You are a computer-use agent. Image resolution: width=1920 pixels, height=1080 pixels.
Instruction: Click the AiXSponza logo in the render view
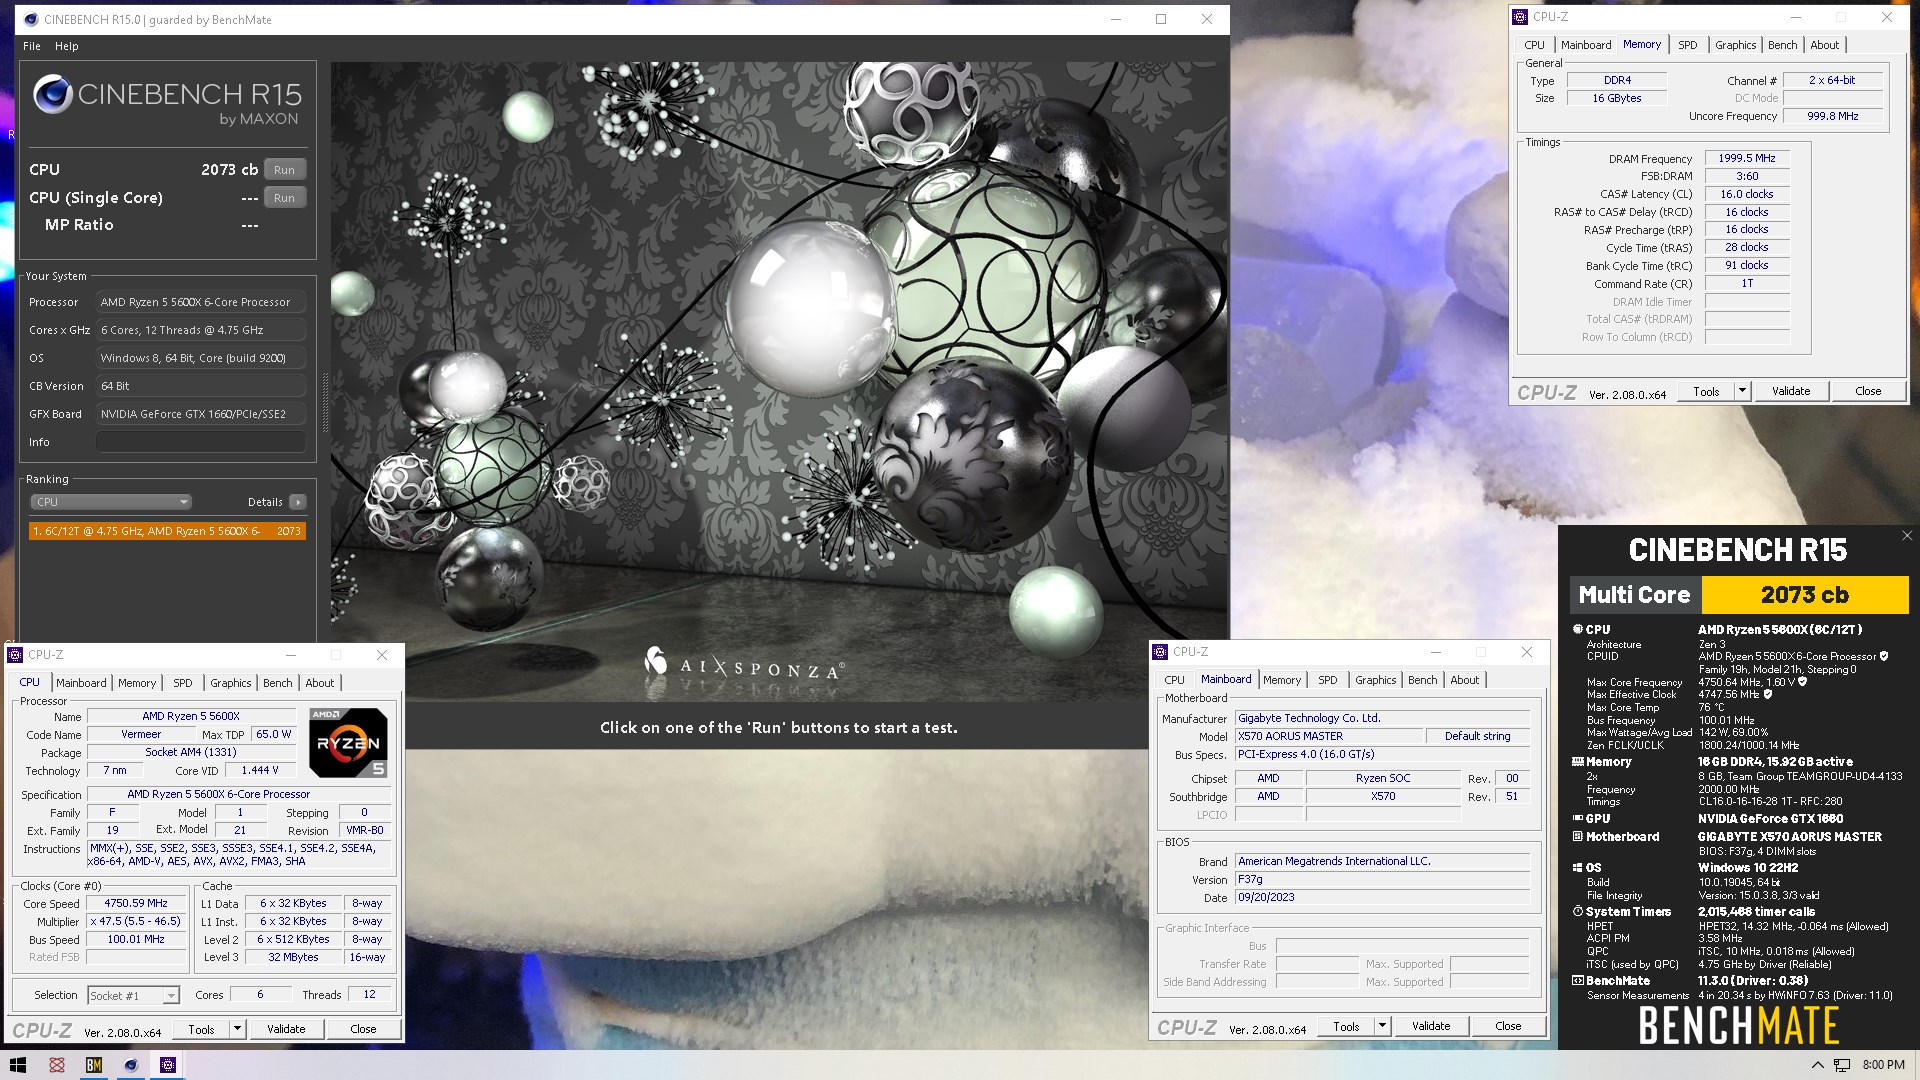pos(745,664)
